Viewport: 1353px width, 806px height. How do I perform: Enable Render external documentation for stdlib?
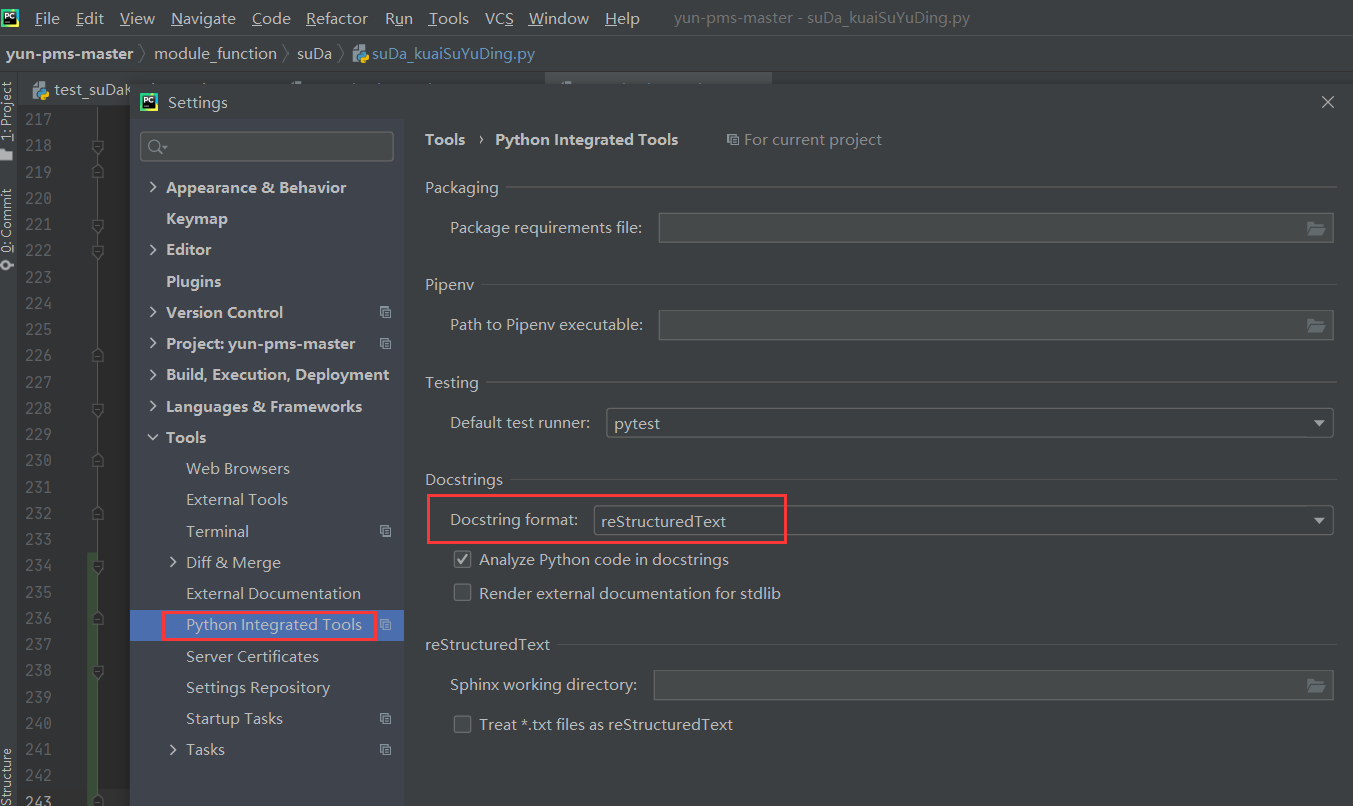click(462, 593)
